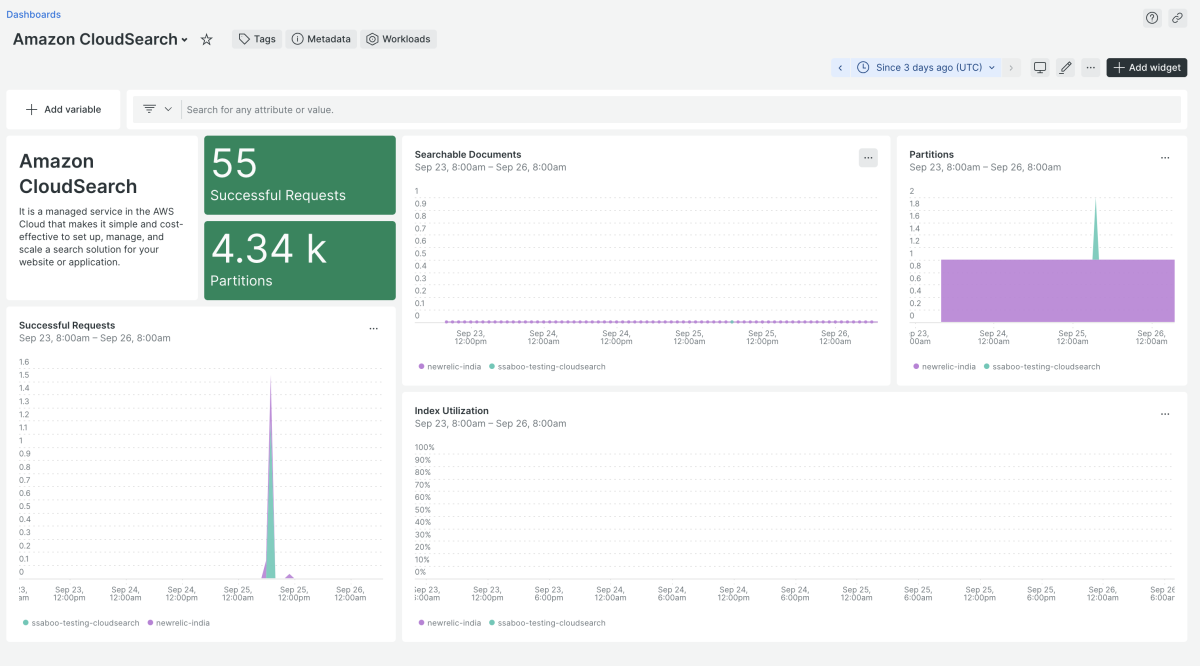Open the Successful Requests widget ellipsis menu

pyautogui.click(x=373, y=328)
